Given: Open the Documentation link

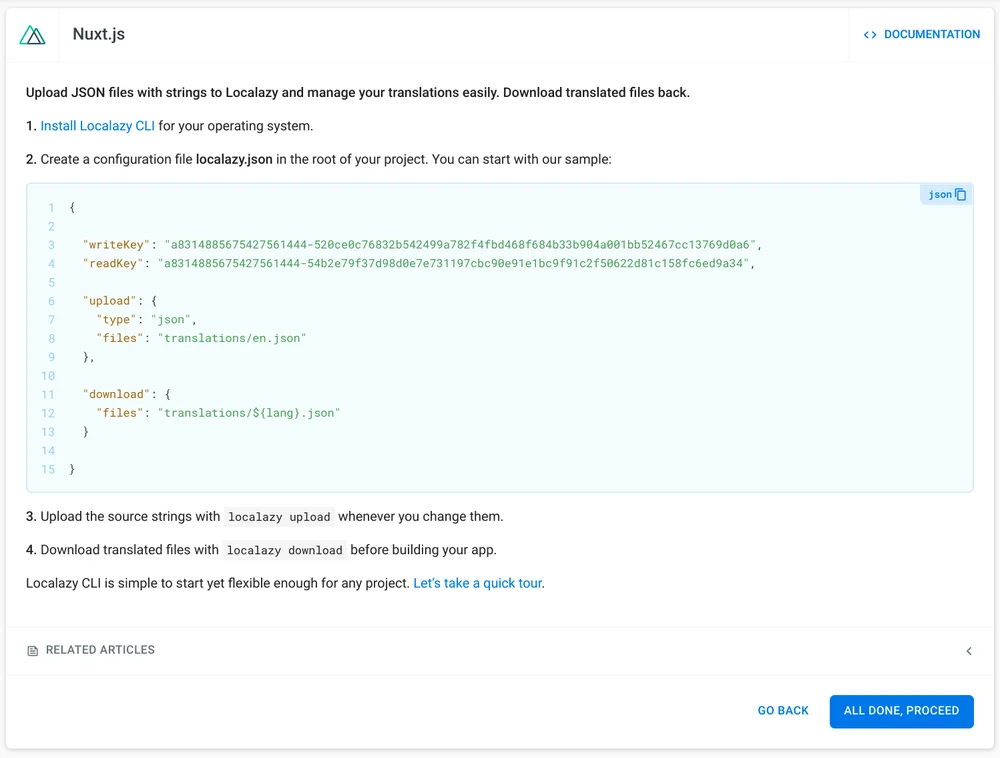Looking at the screenshot, I should 931,35.
